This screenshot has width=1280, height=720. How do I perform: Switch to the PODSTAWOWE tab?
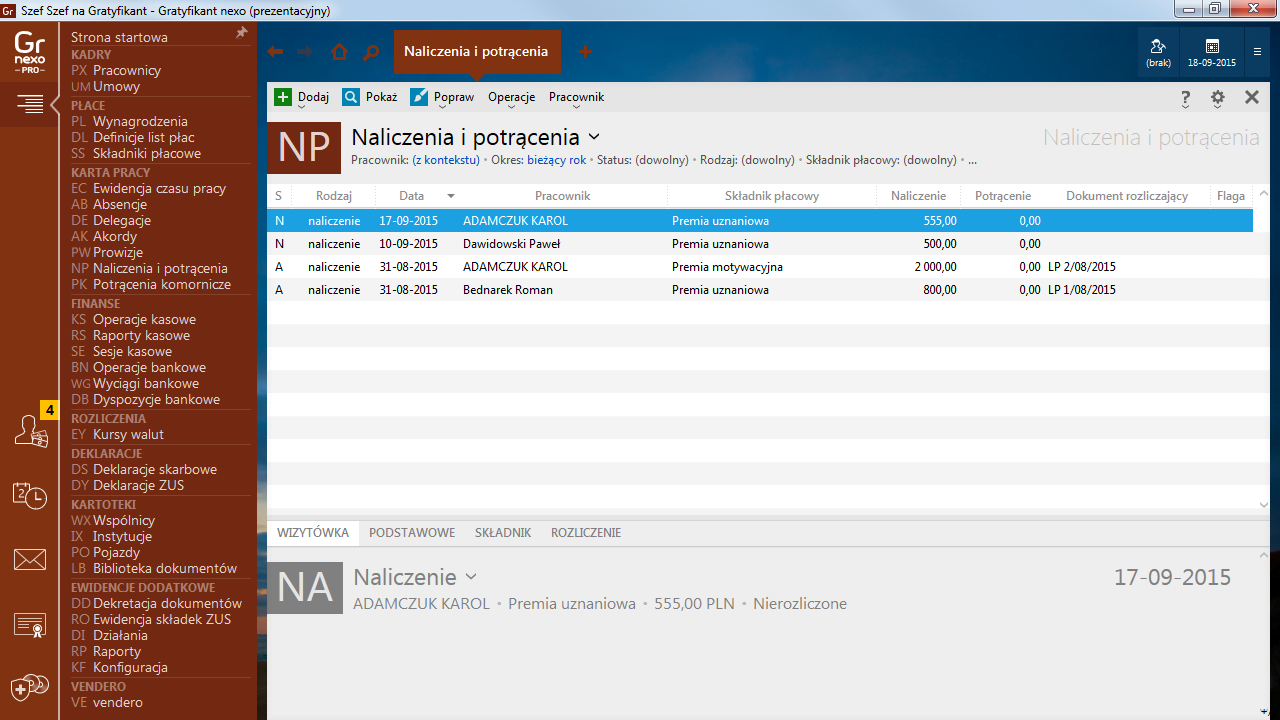point(412,533)
